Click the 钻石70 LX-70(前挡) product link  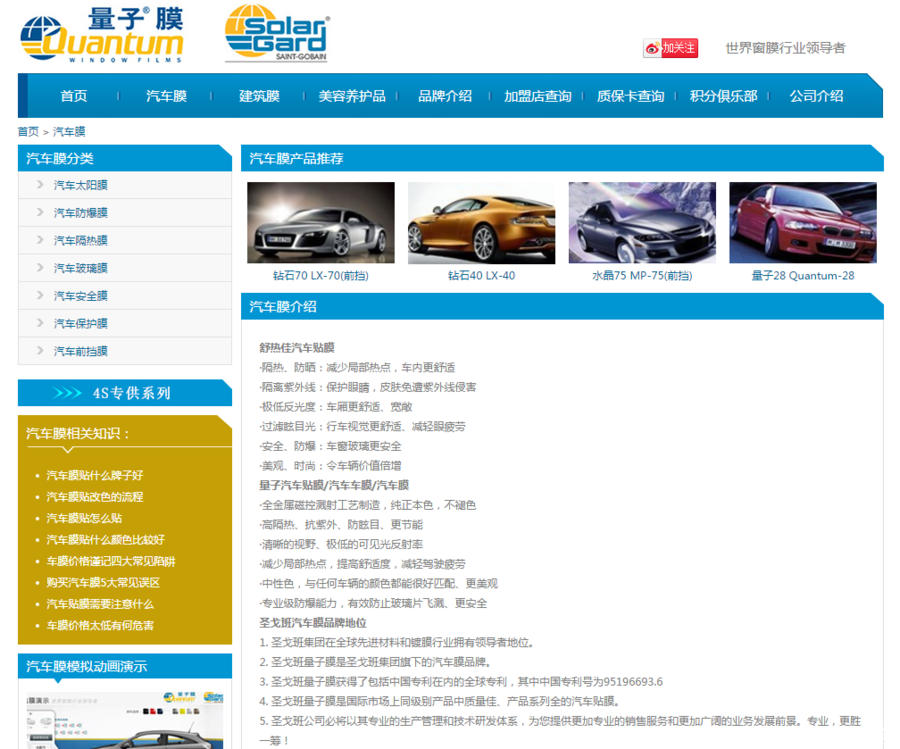[x=321, y=275]
